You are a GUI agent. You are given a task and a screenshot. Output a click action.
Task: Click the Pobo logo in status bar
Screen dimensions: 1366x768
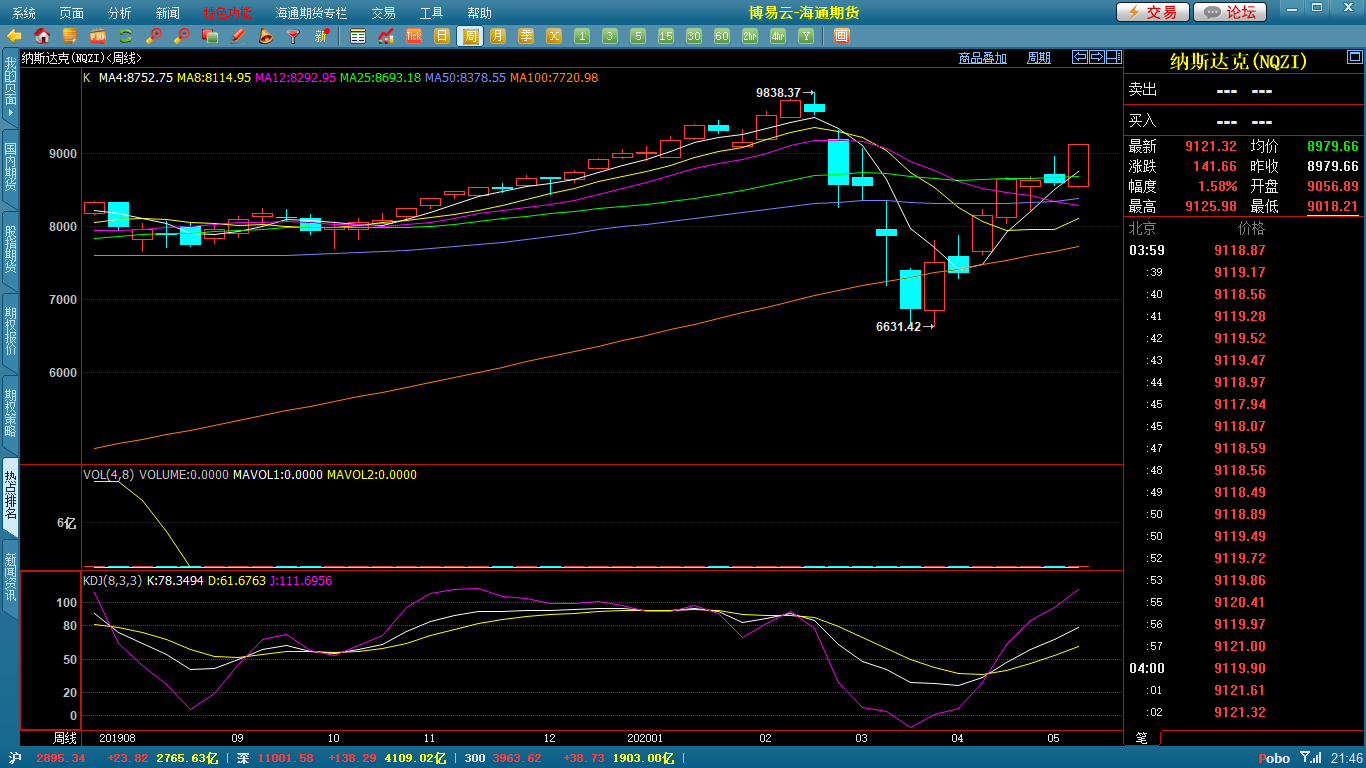click(1274, 758)
